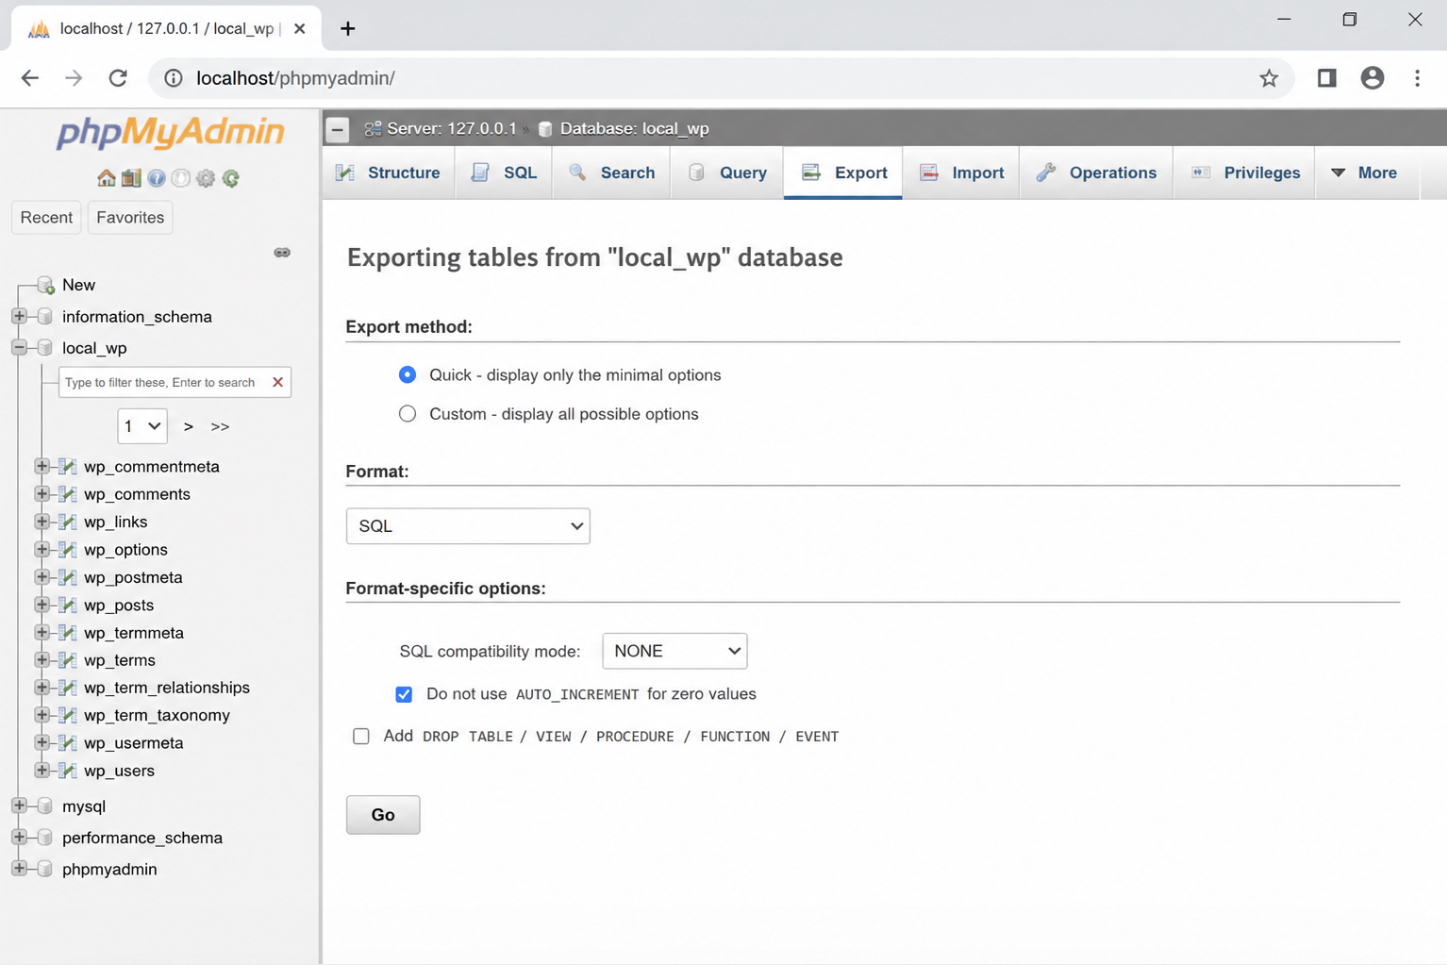Select Quick export method radio button
The height and width of the screenshot is (965, 1447).
coord(407,375)
